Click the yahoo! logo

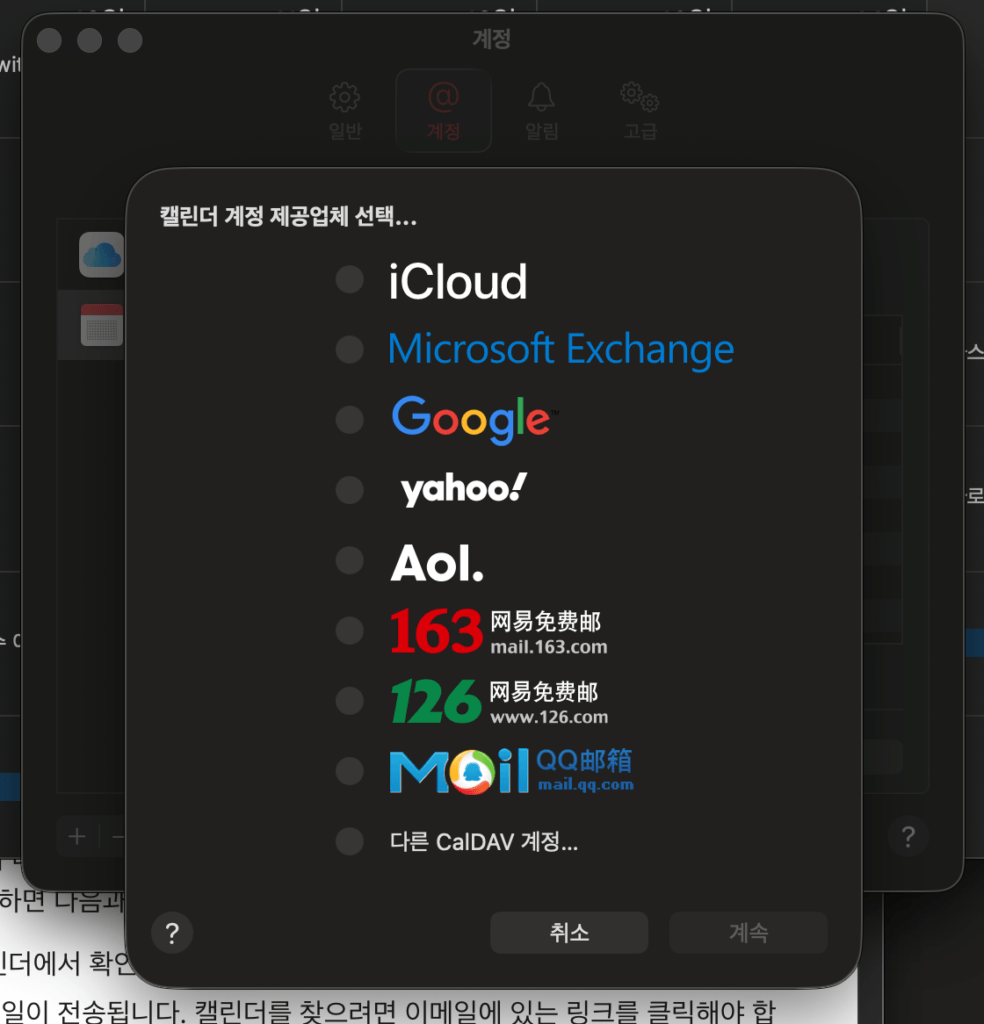(463, 489)
